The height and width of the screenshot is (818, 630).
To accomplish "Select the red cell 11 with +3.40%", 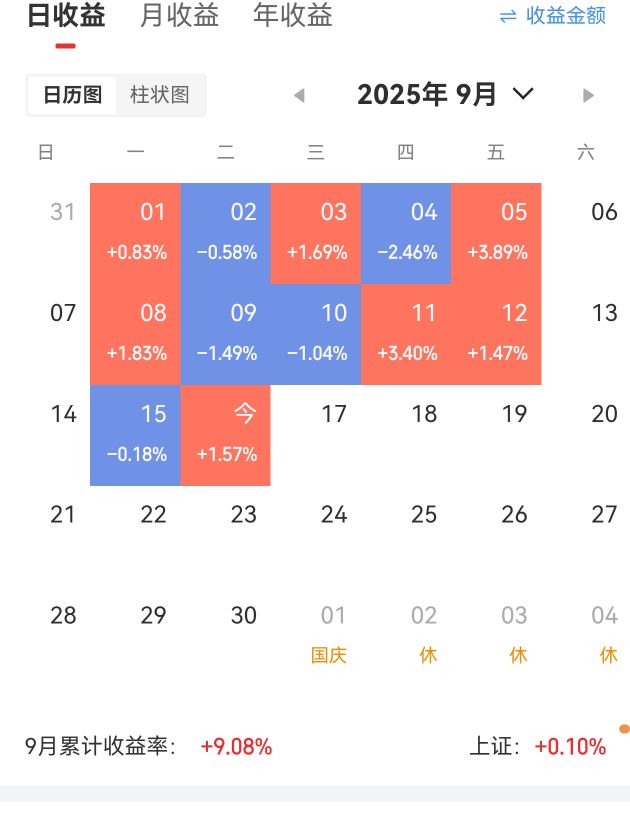I will coord(406,334).
